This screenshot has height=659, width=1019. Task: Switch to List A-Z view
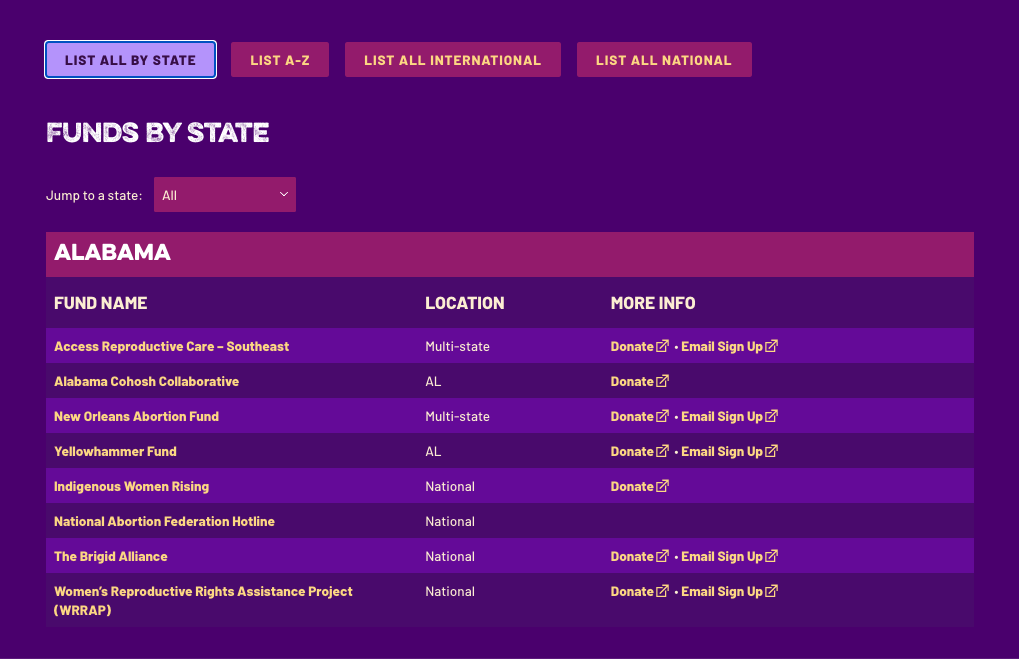coord(279,60)
